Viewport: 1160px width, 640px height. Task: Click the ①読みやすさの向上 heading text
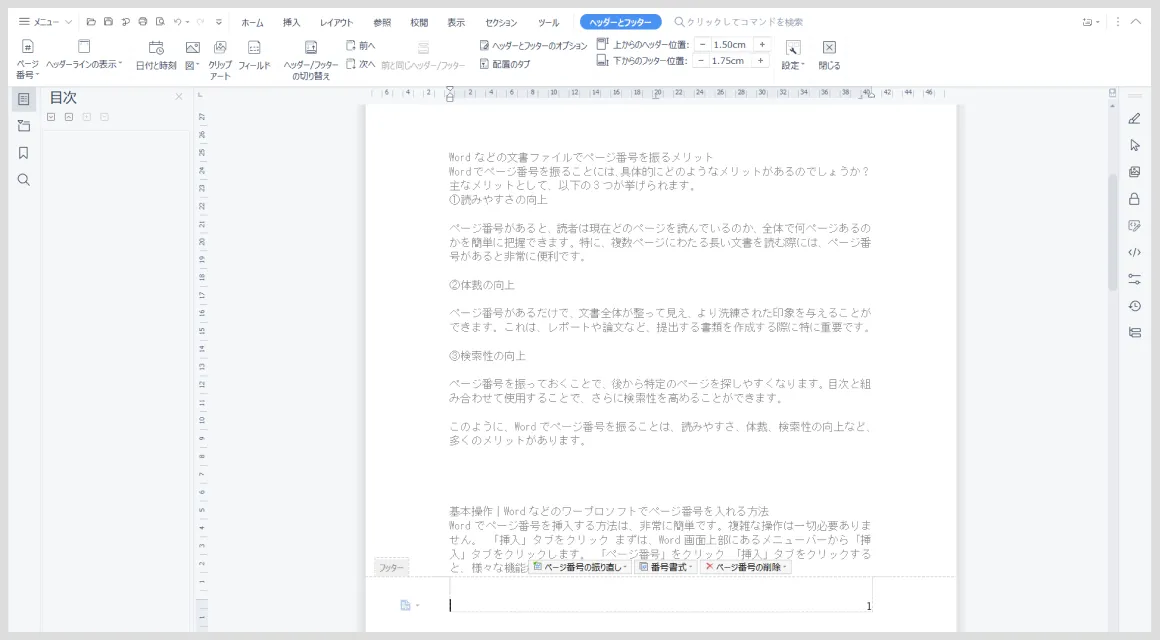[x=498, y=200]
